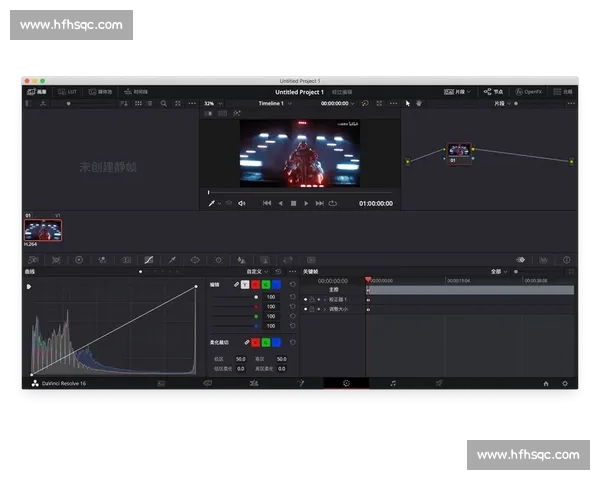Screen dimensions: 600x480
Task: Expand the Sizing keyframe track
Action: pyautogui.click(x=325, y=309)
